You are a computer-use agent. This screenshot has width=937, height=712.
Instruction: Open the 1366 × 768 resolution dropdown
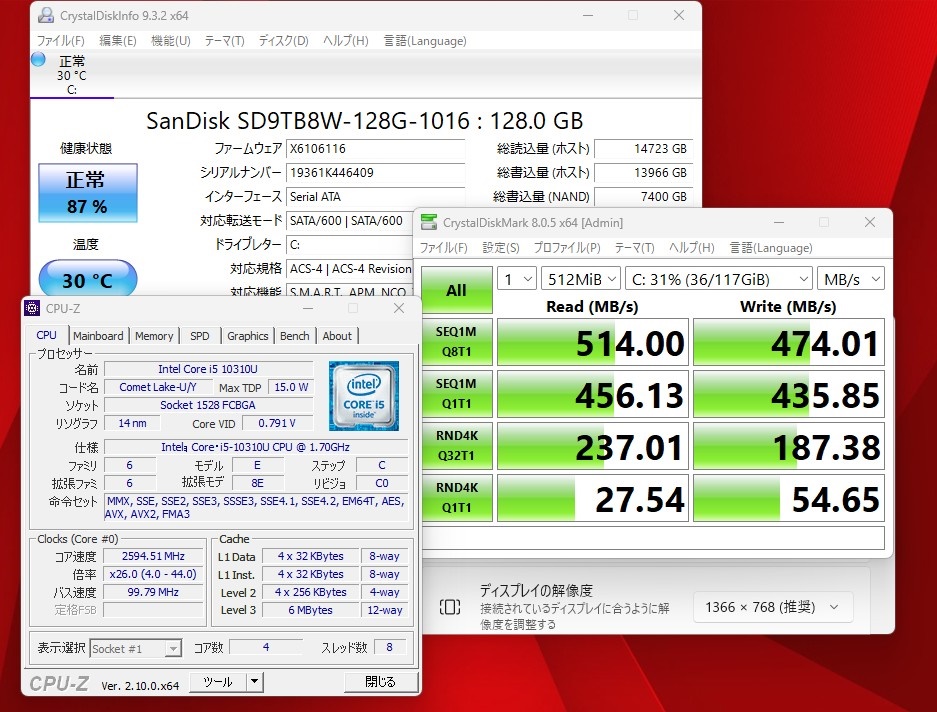click(773, 607)
